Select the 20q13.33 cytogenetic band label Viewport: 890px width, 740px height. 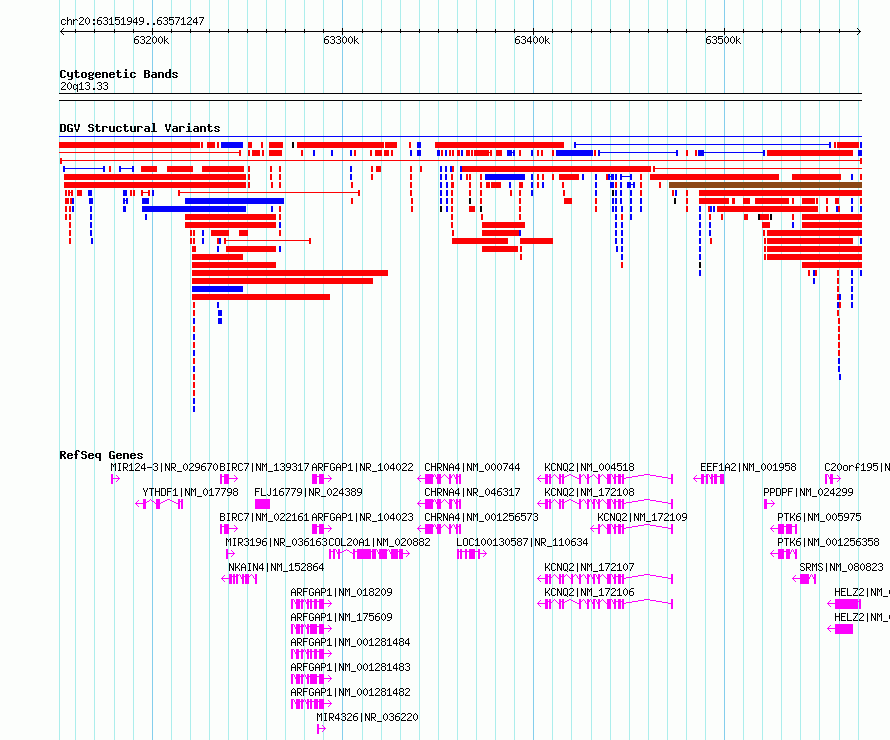pos(84,86)
